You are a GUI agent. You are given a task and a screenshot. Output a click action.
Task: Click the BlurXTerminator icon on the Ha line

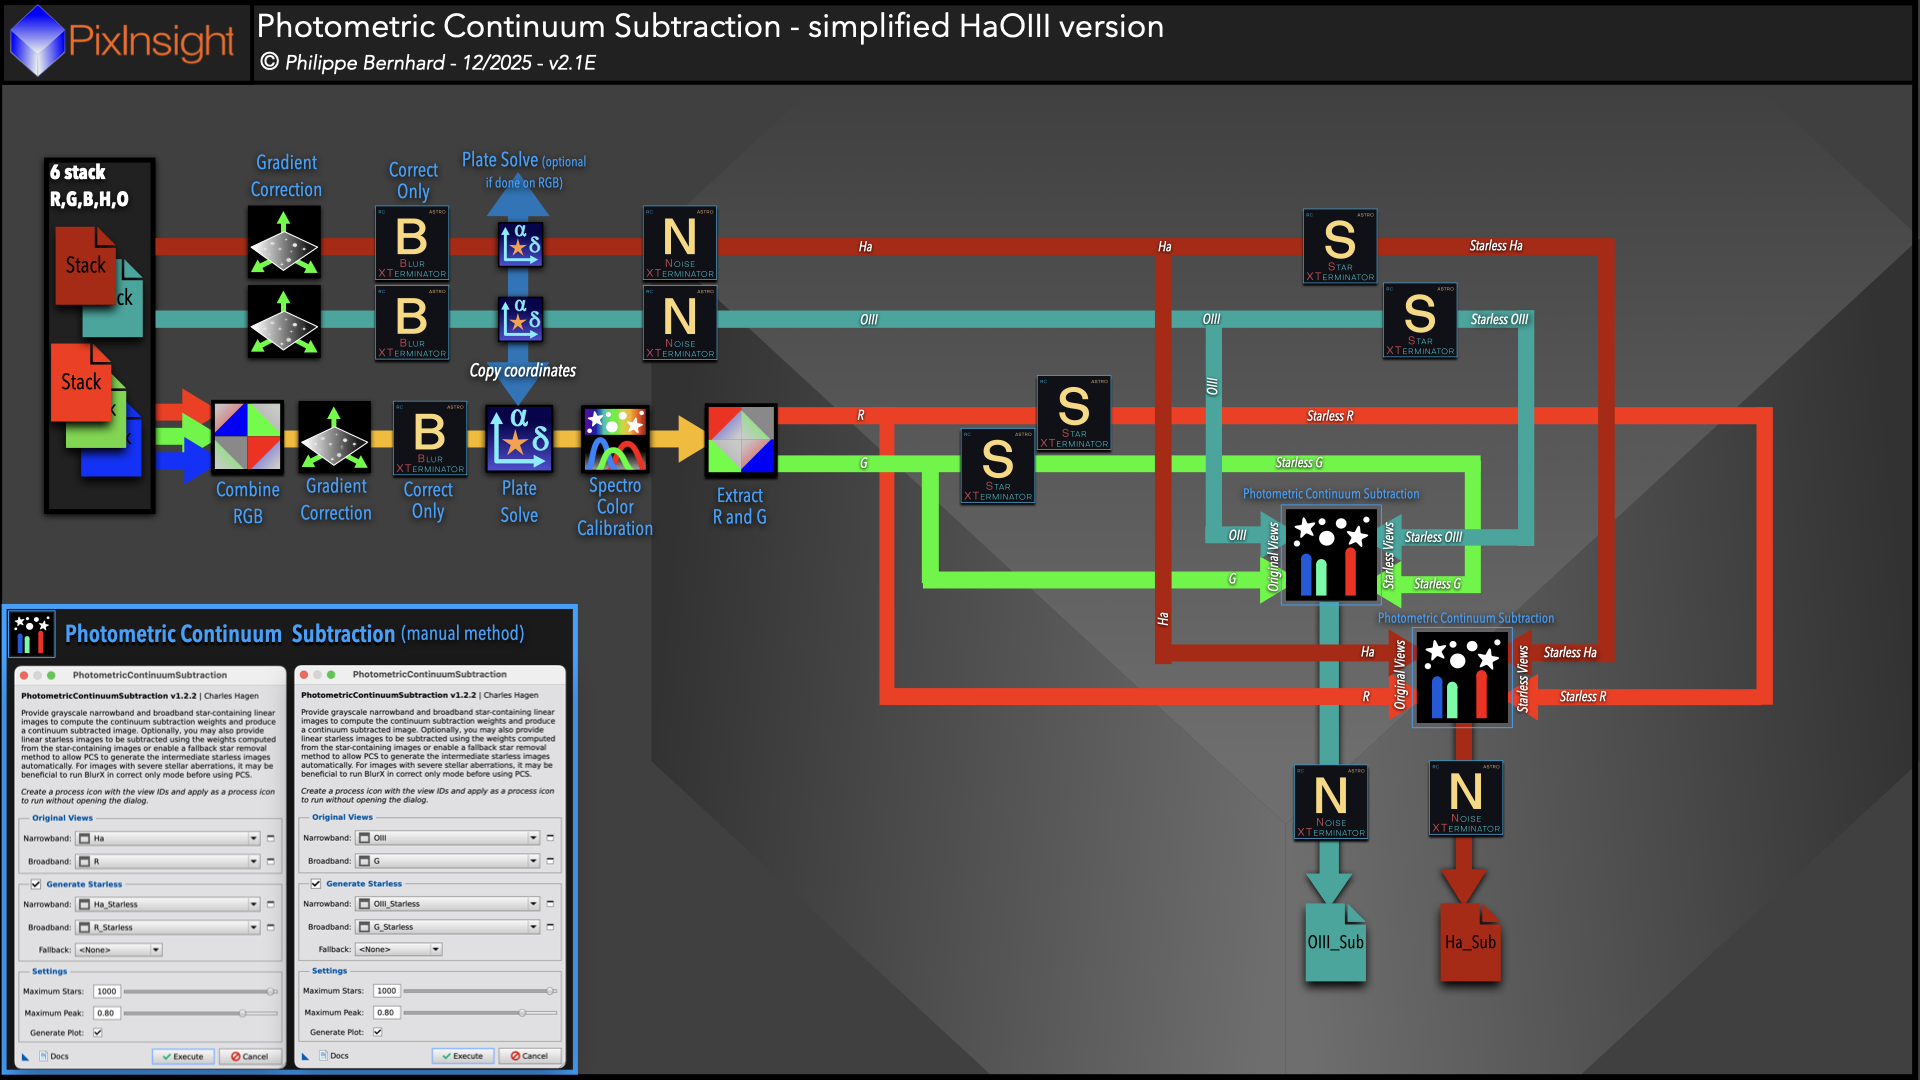(412, 243)
